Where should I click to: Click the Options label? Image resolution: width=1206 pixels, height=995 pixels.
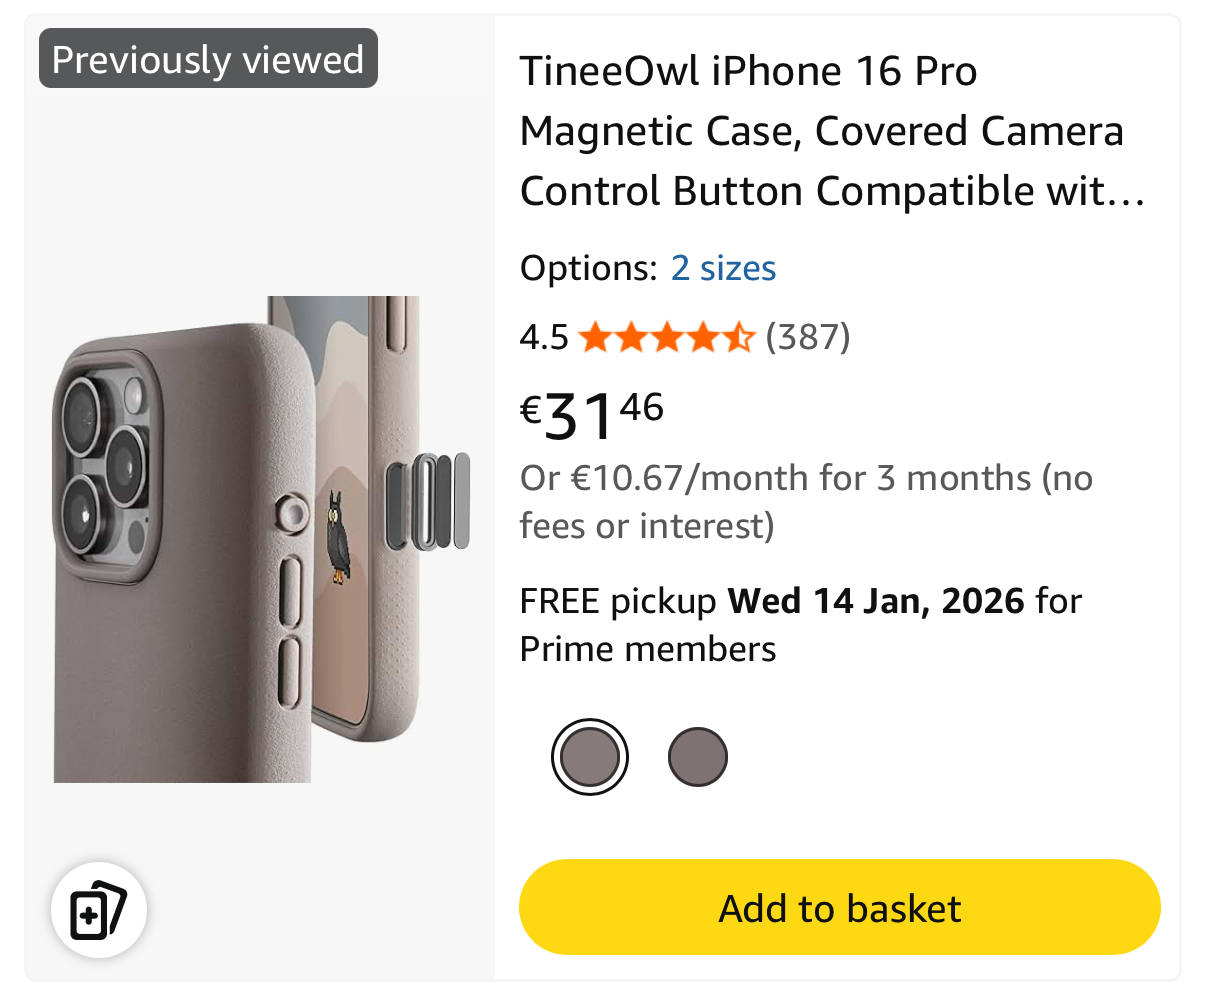(x=587, y=268)
